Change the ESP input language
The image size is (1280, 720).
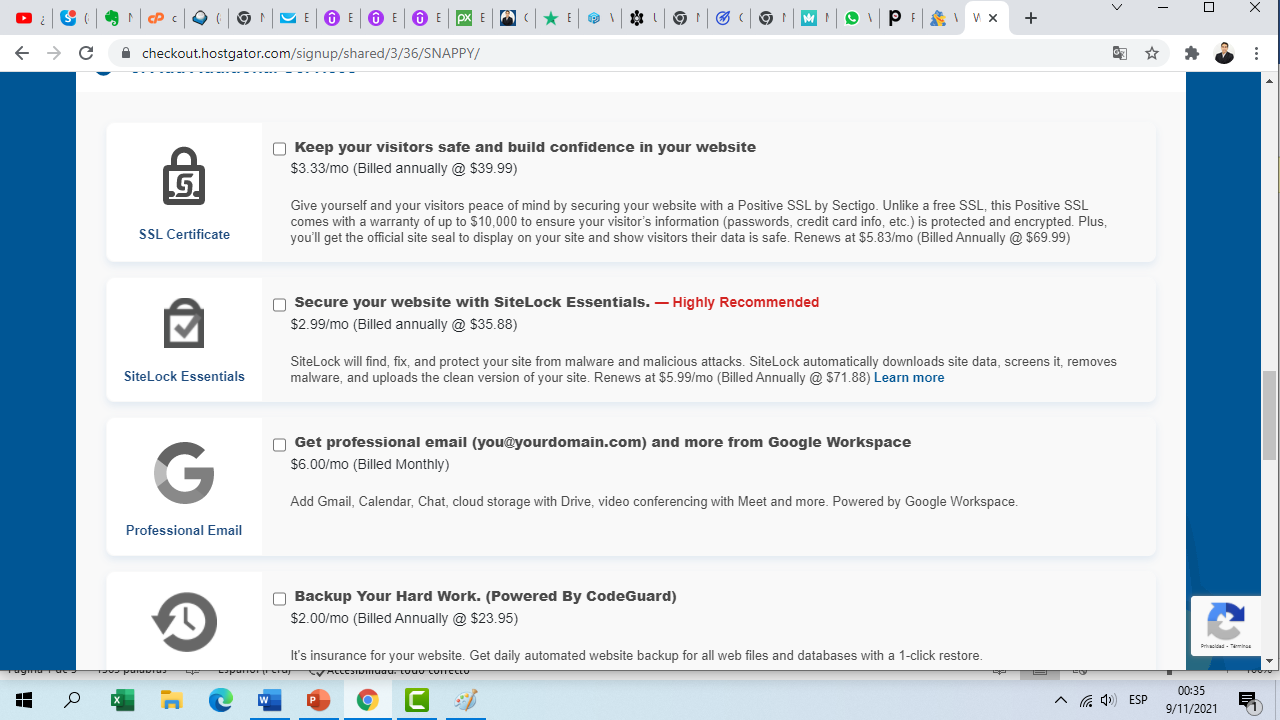[1138, 700]
